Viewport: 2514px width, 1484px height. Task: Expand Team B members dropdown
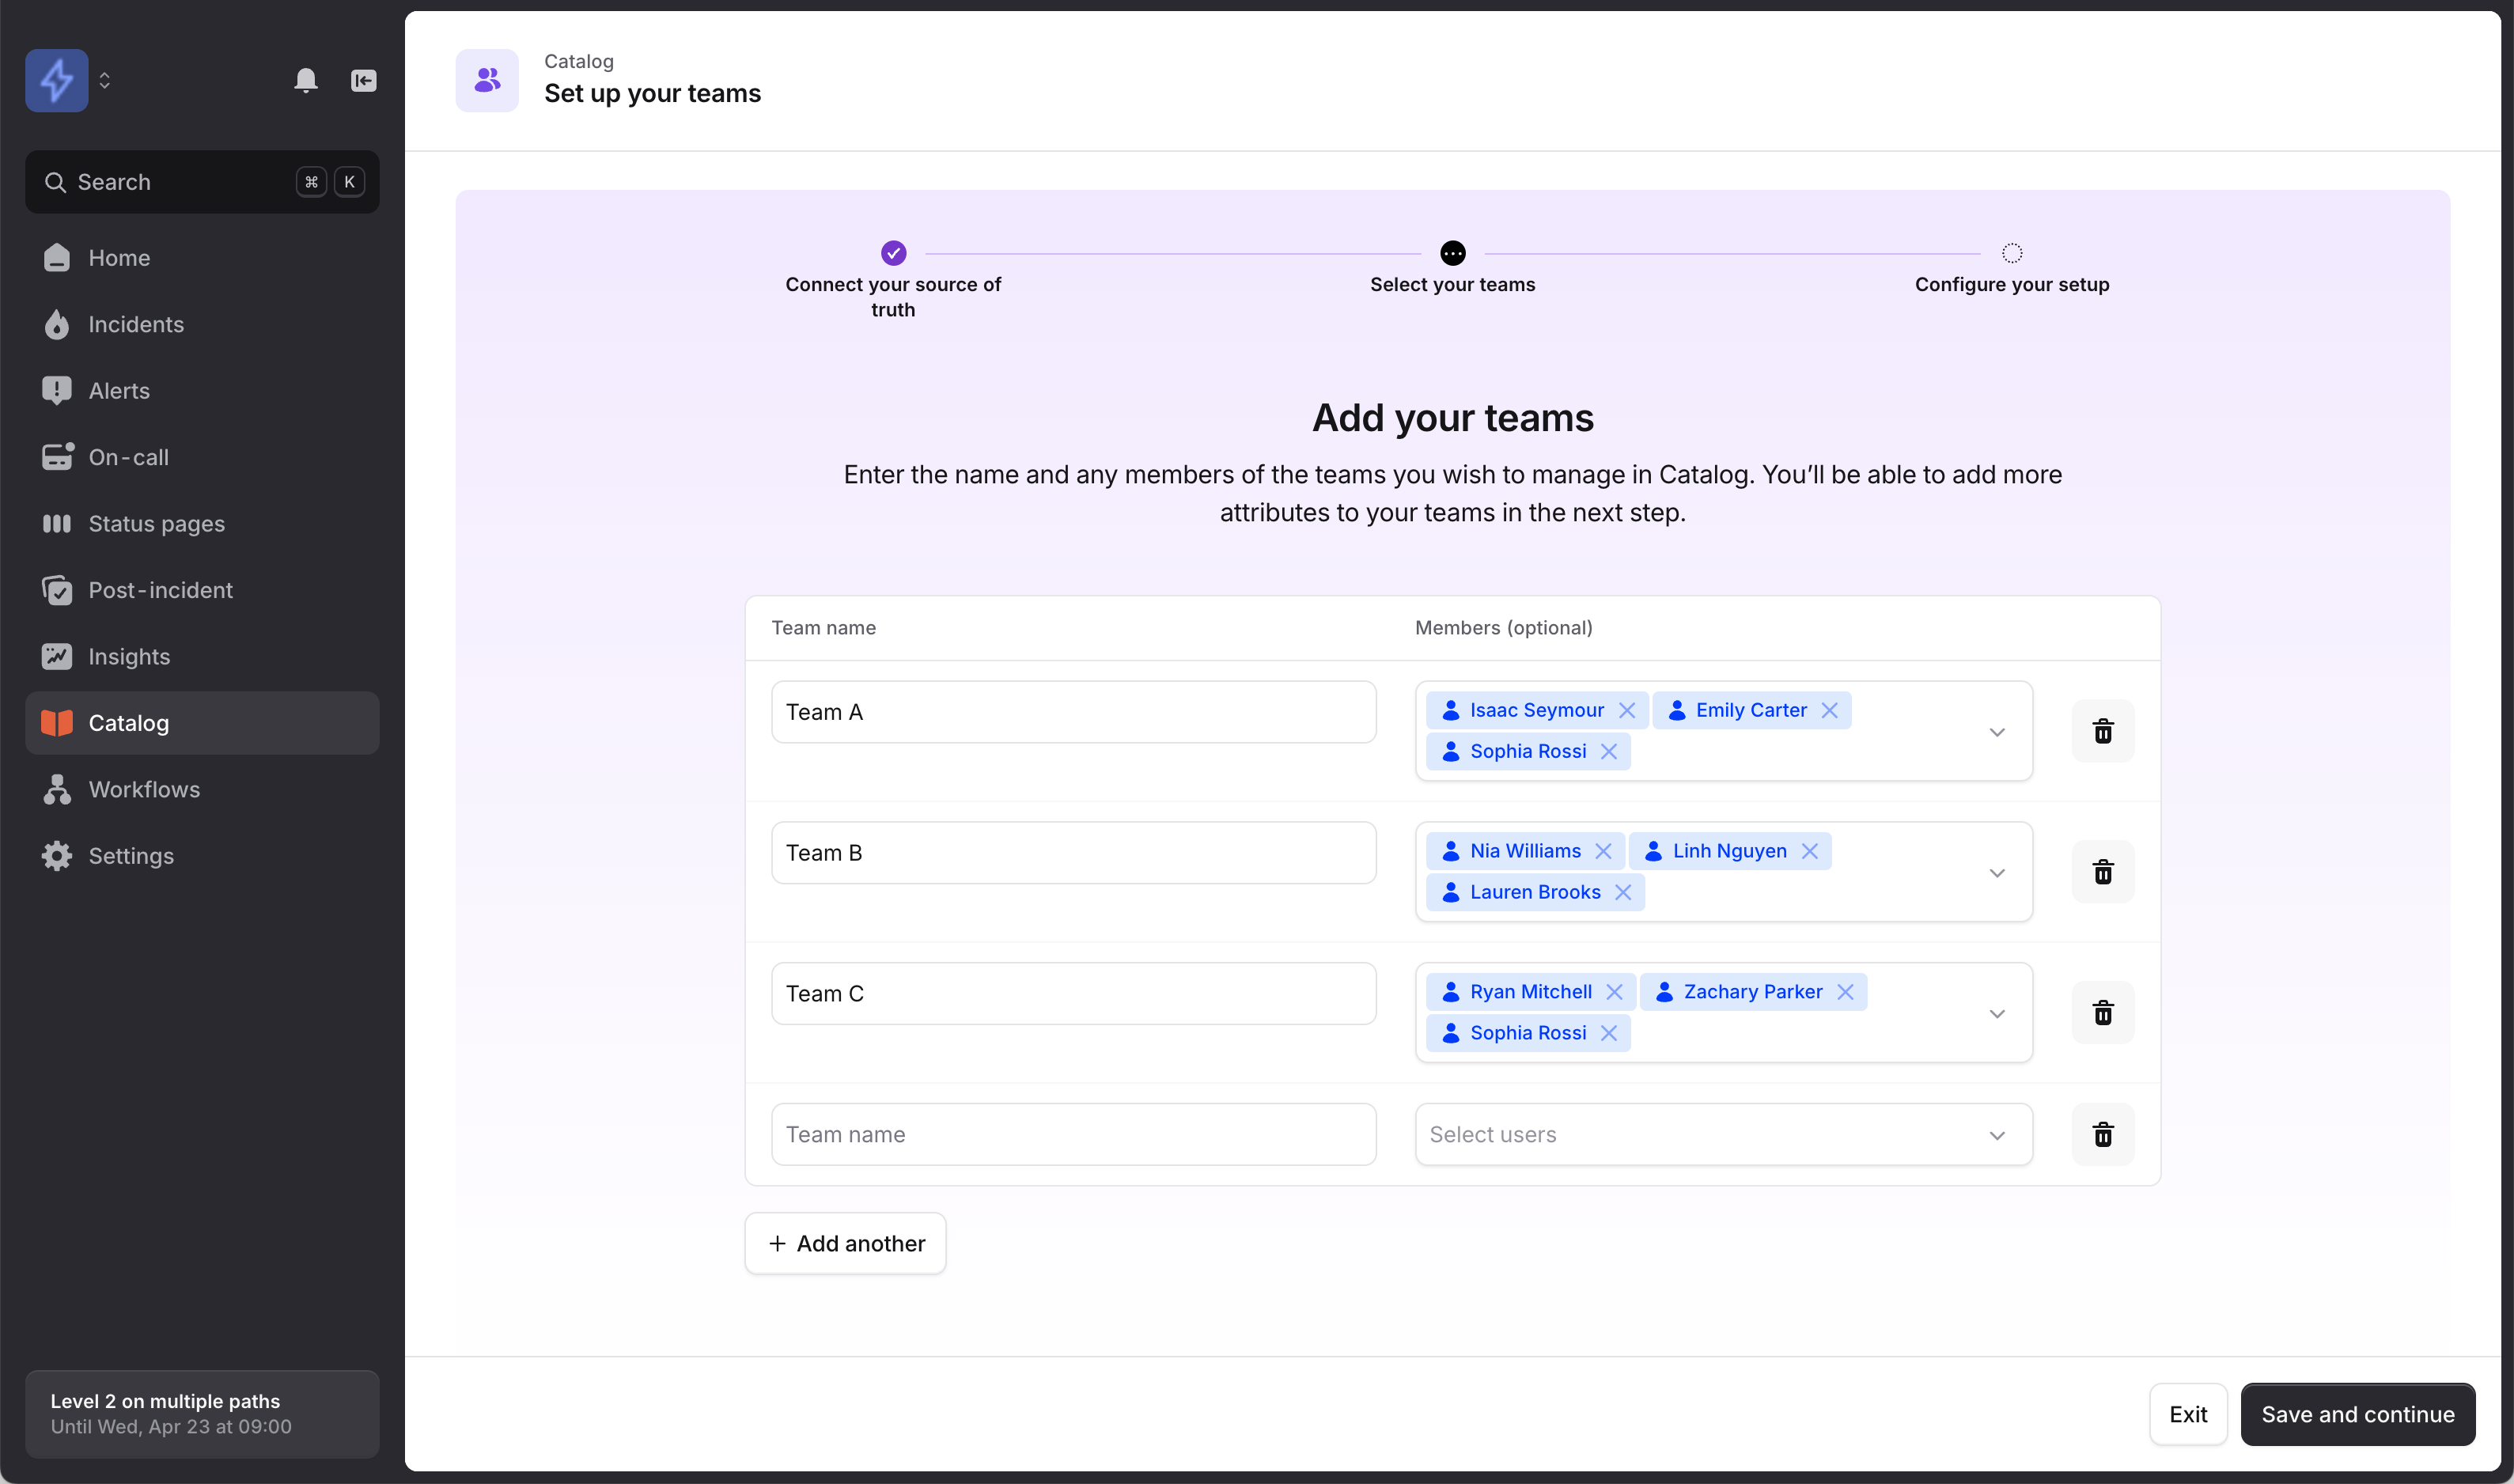coord(1996,873)
